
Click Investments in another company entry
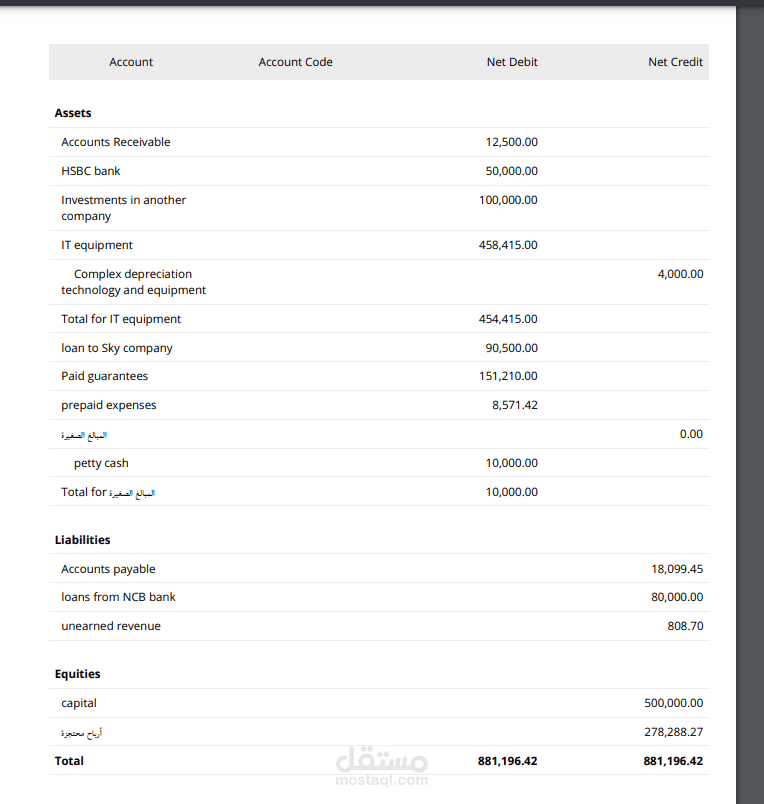click(x=123, y=208)
